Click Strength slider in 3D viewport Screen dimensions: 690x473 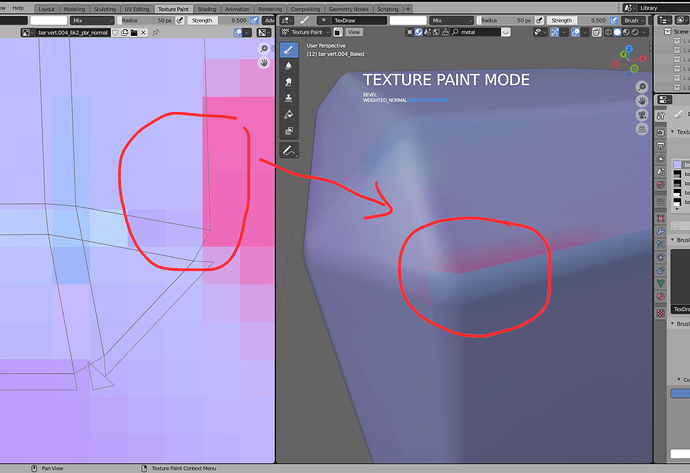tap(577, 20)
